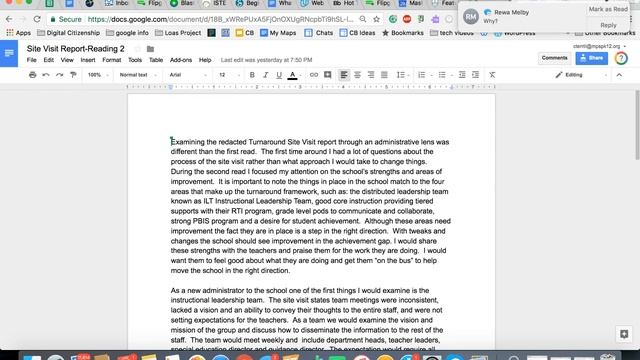The height and width of the screenshot is (360, 640).
Task: Open the Docs home icon
Action: point(9,53)
